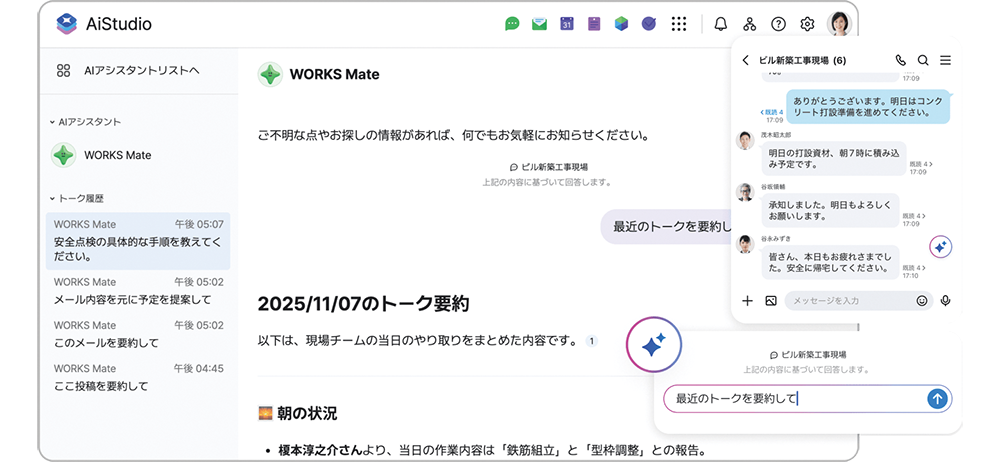
Task: Click the AI sparkle button beside chat messages
Action: (x=941, y=248)
